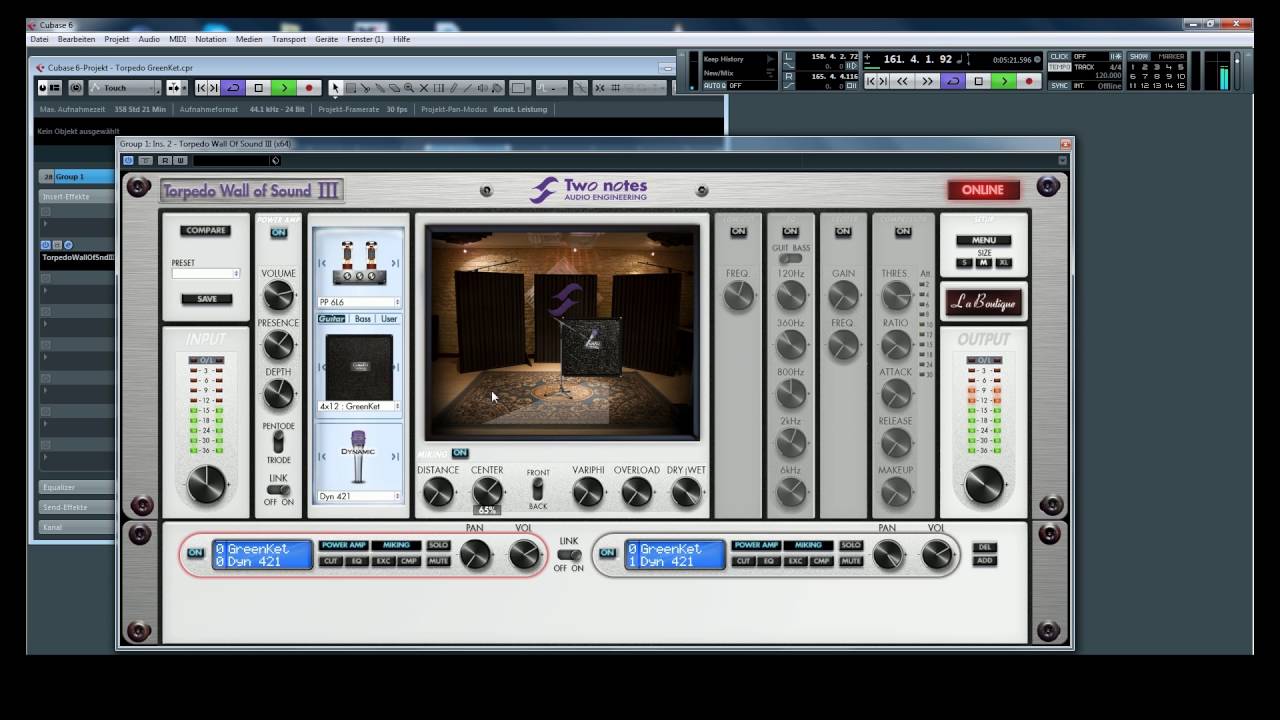The width and height of the screenshot is (1280, 720).
Task: Expand Insert-Effekte section in inspector
Action: (x=75, y=197)
